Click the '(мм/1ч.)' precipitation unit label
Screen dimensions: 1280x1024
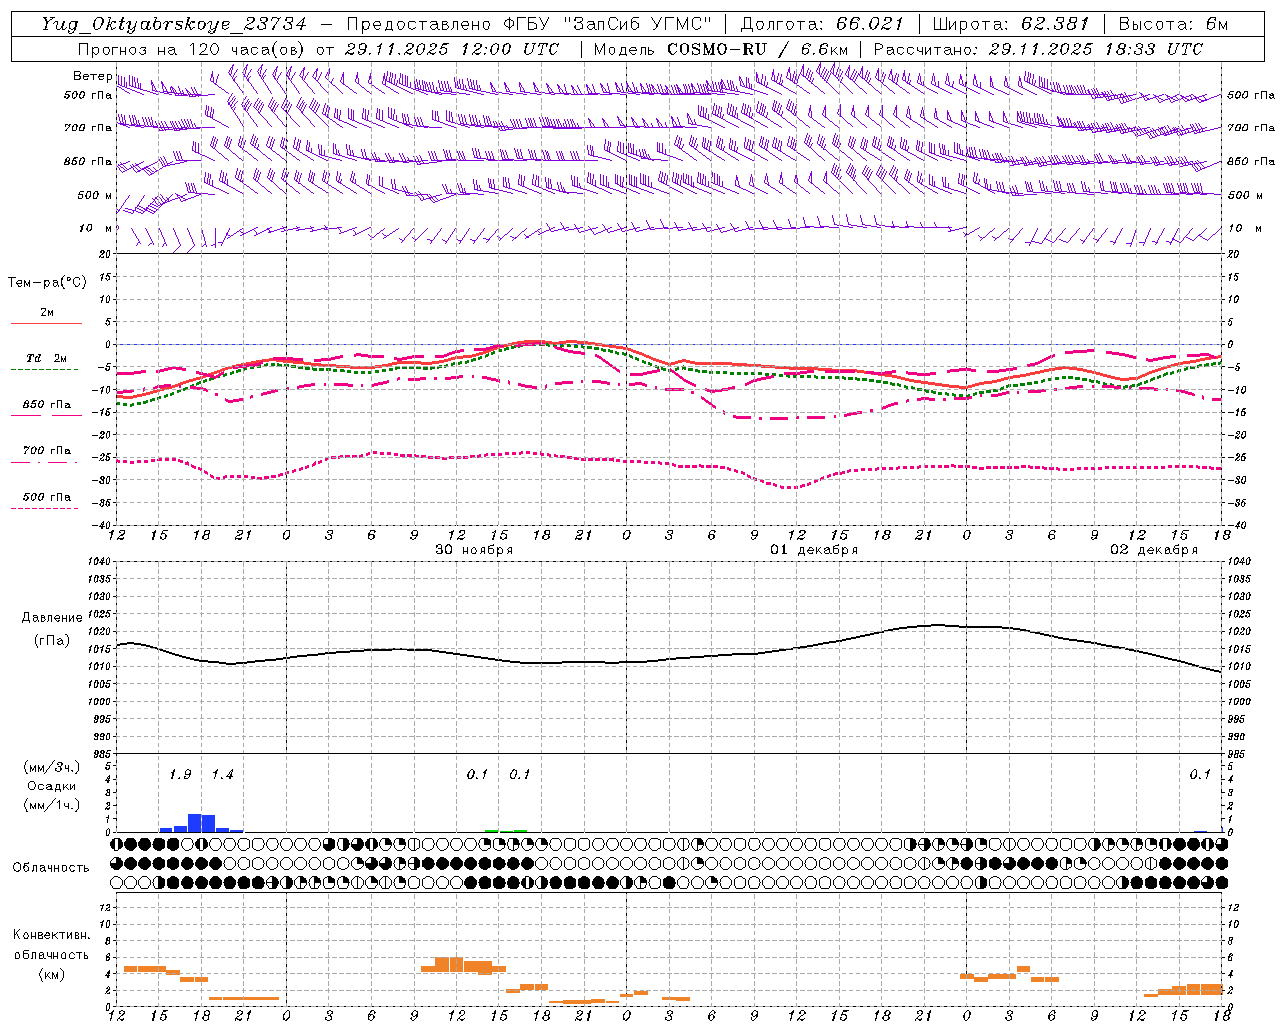pyautogui.click(x=52, y=805)
